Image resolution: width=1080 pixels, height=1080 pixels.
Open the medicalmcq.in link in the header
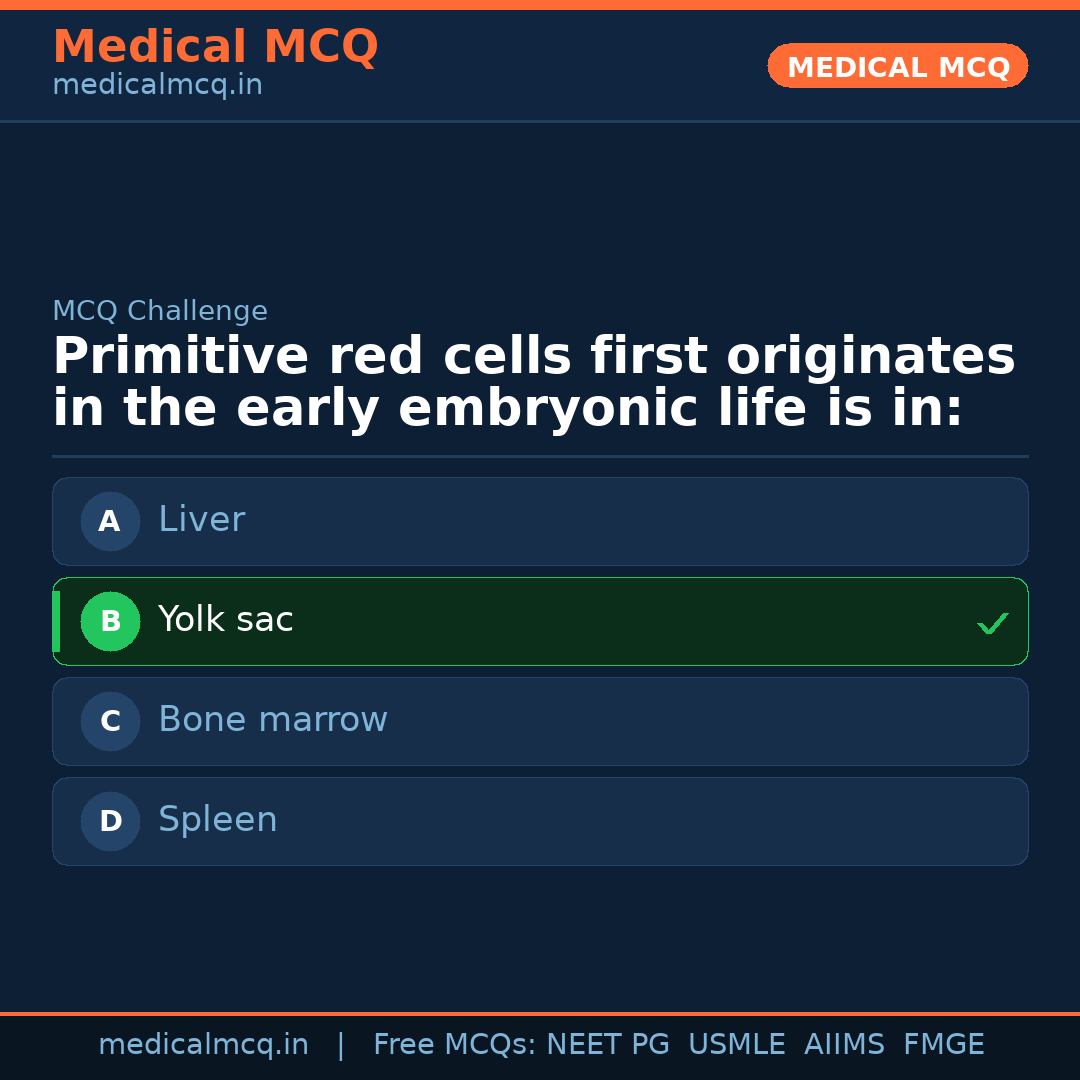pos(157,86)
